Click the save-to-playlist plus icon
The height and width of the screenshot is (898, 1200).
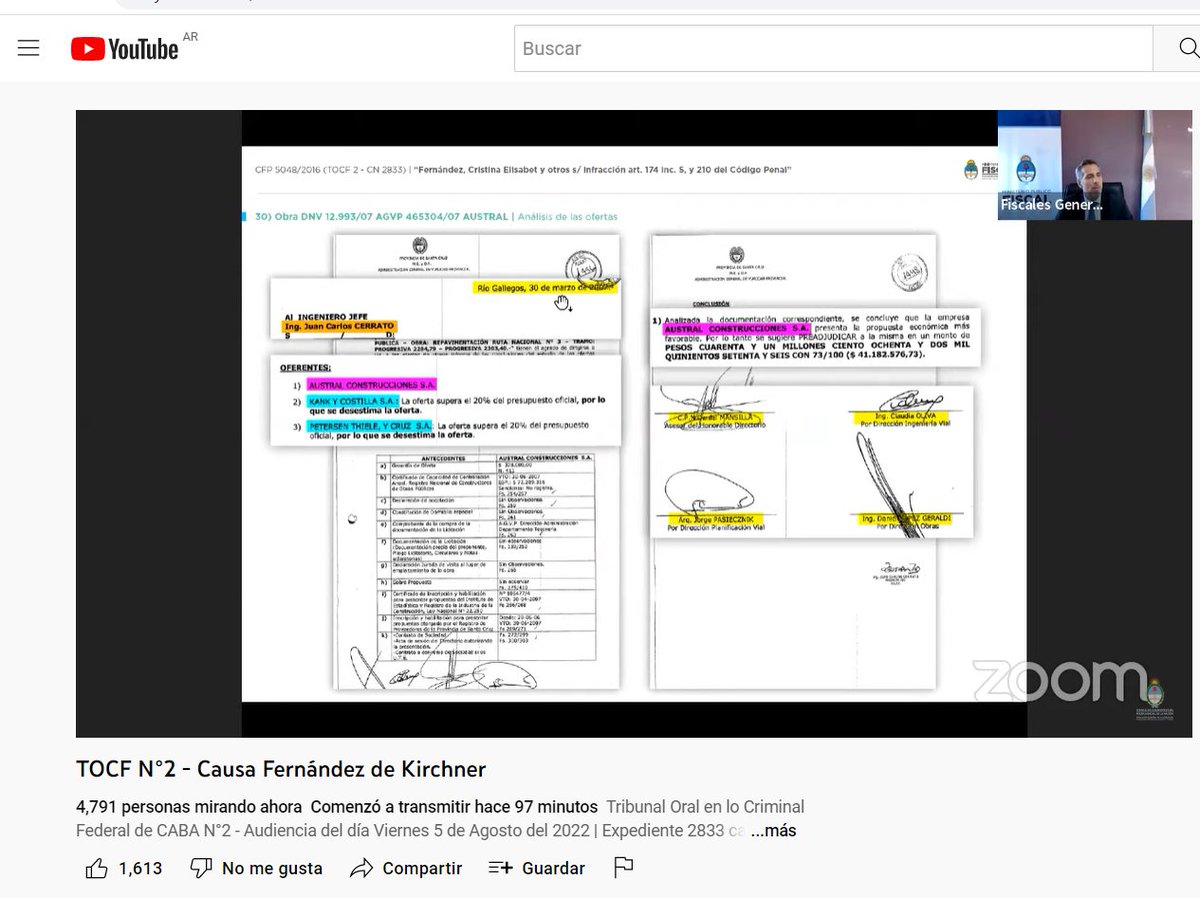[500, 868]
